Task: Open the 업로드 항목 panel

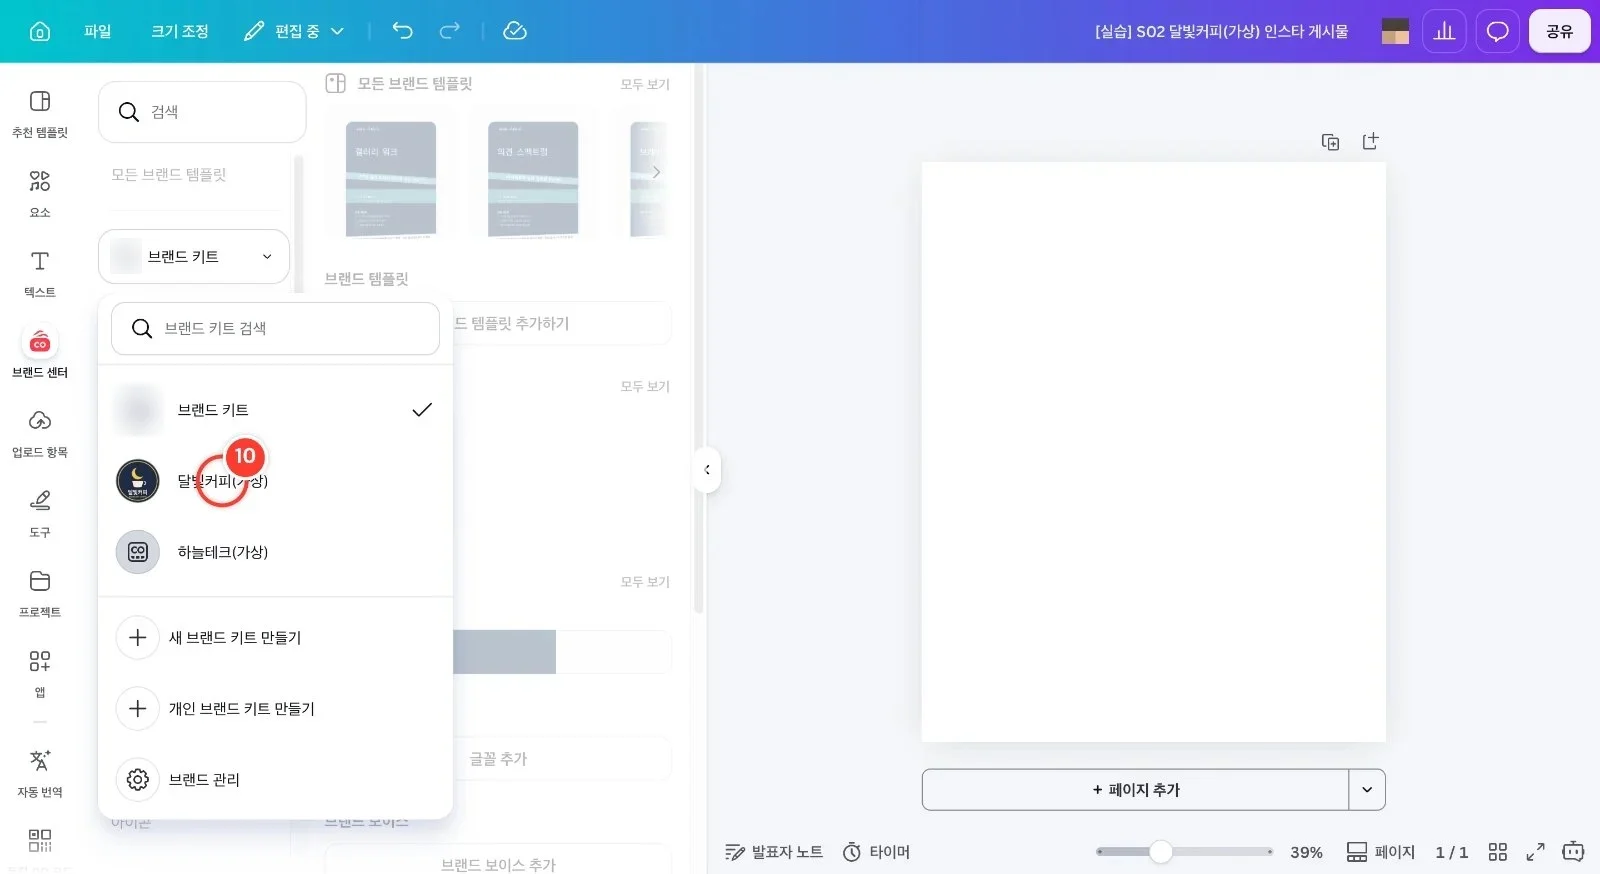Action: tap(40, 434)
